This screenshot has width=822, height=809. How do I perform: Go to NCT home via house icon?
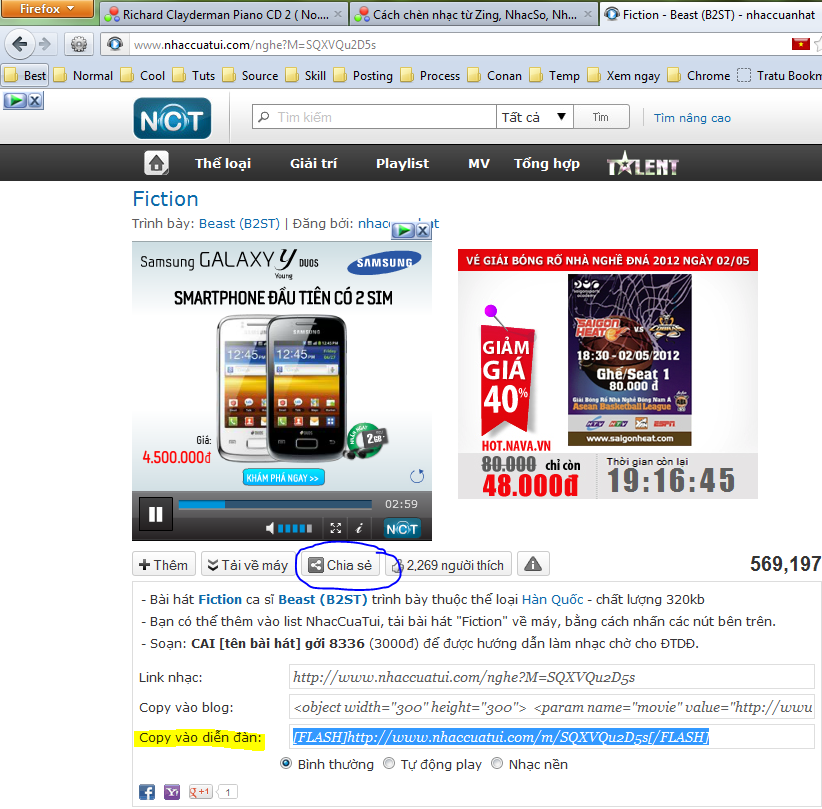click(156, 163)
